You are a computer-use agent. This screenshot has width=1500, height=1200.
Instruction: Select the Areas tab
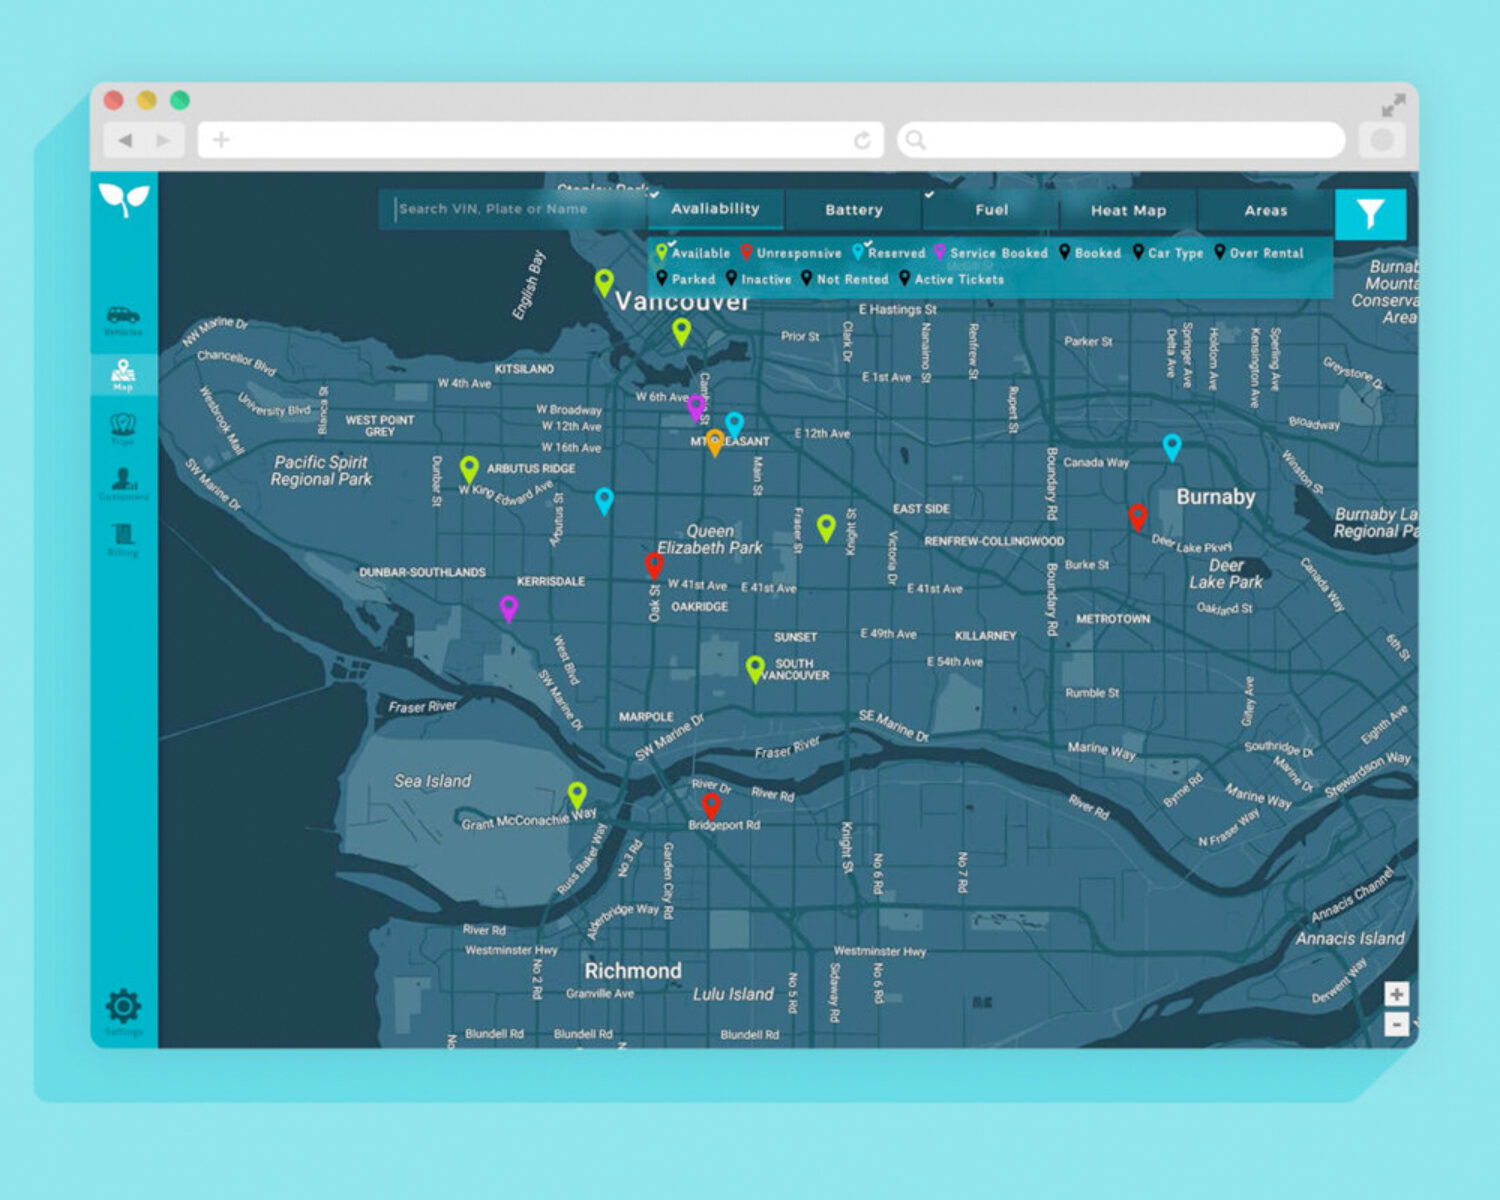1265,210
